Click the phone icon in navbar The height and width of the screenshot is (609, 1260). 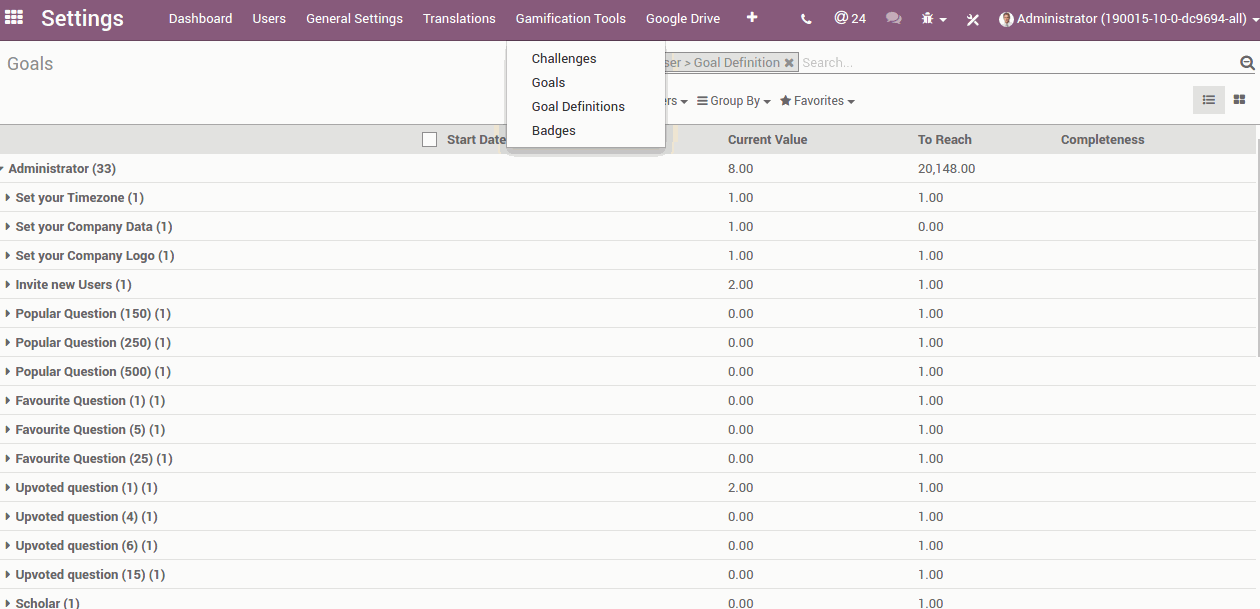[807, 19]
